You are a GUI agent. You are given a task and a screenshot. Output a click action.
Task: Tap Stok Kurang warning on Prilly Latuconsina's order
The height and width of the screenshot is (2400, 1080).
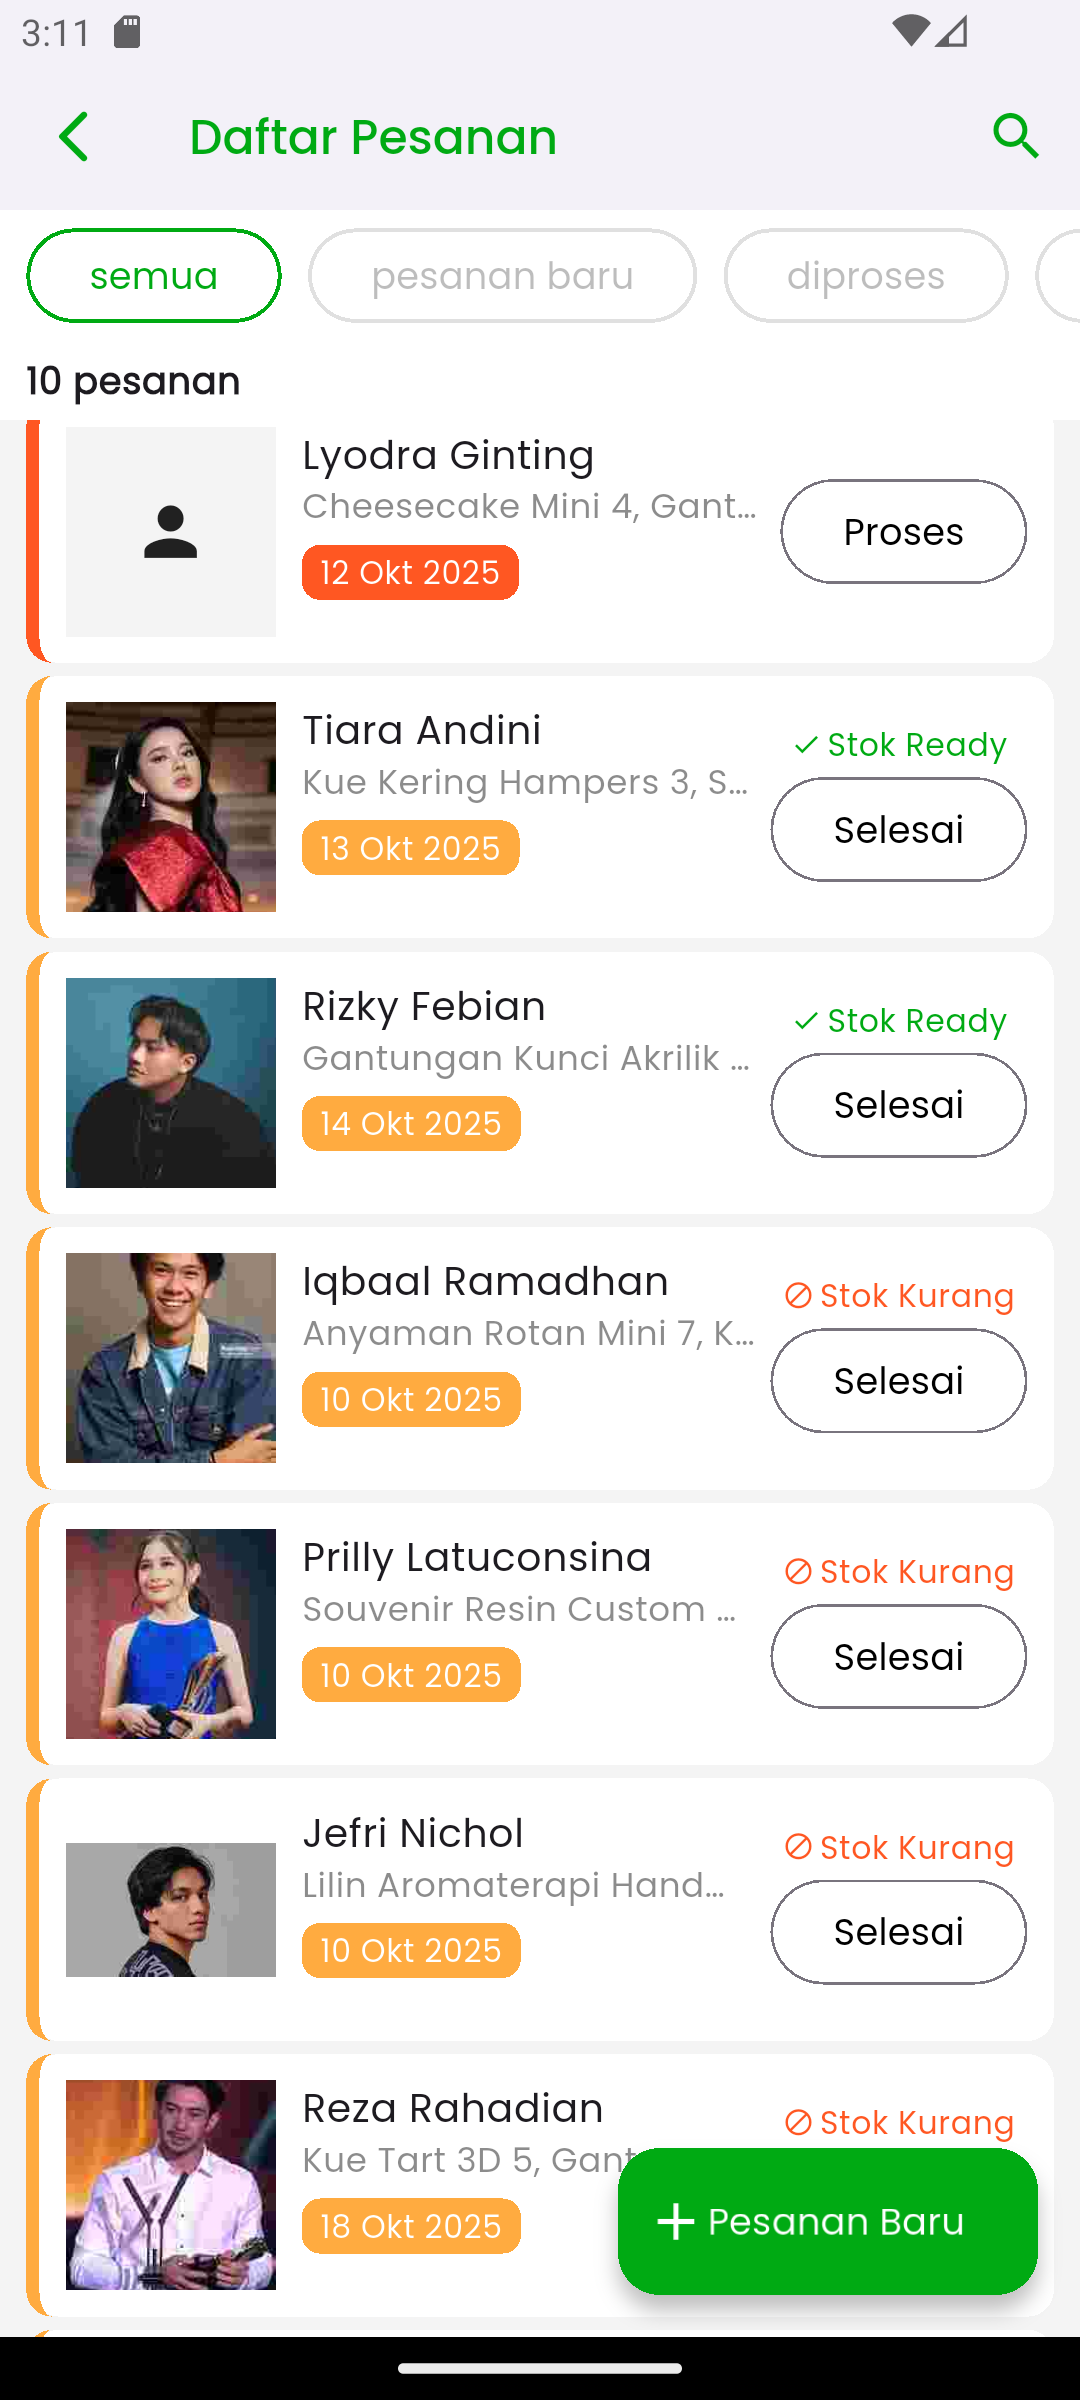click(899, 1572)
